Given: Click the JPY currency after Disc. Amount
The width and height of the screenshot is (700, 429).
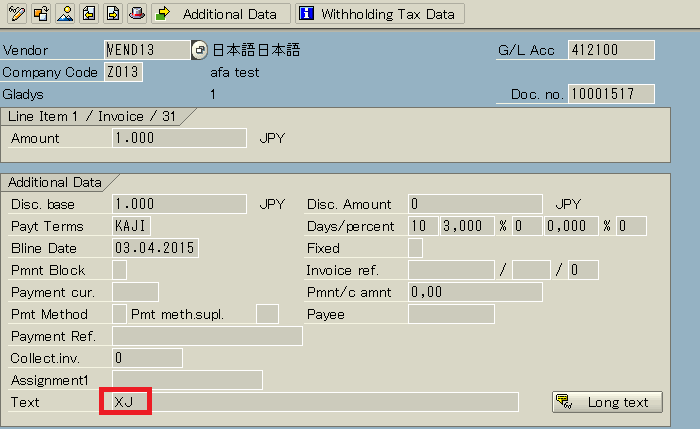Looking at the screenshot, I should tap(568, 204).
